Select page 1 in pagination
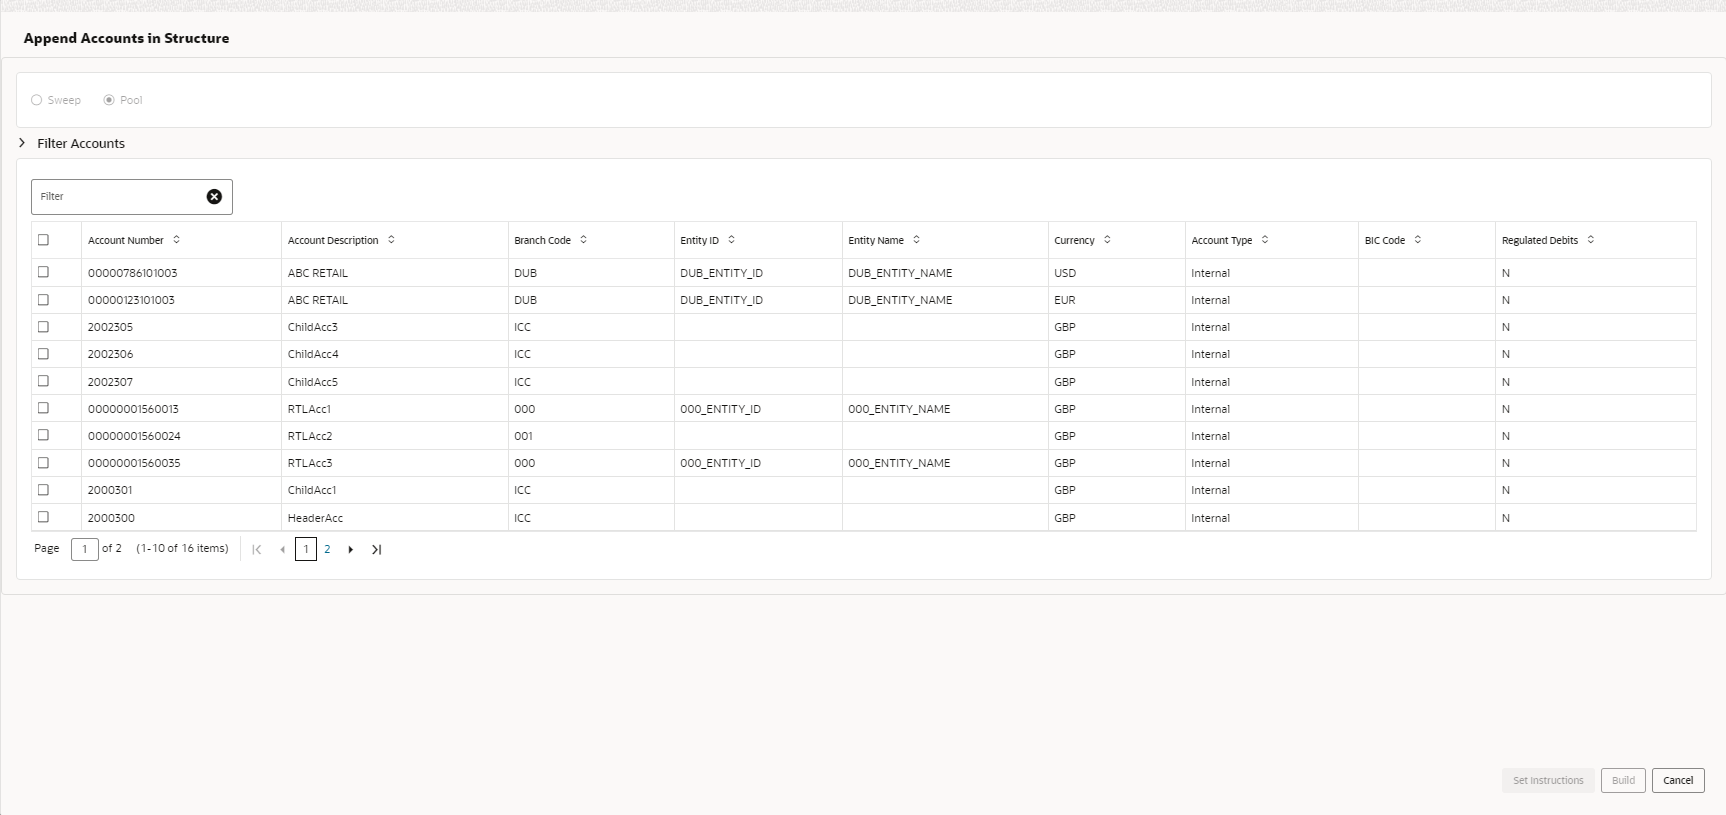1726x815 pixels. [306, 549]
